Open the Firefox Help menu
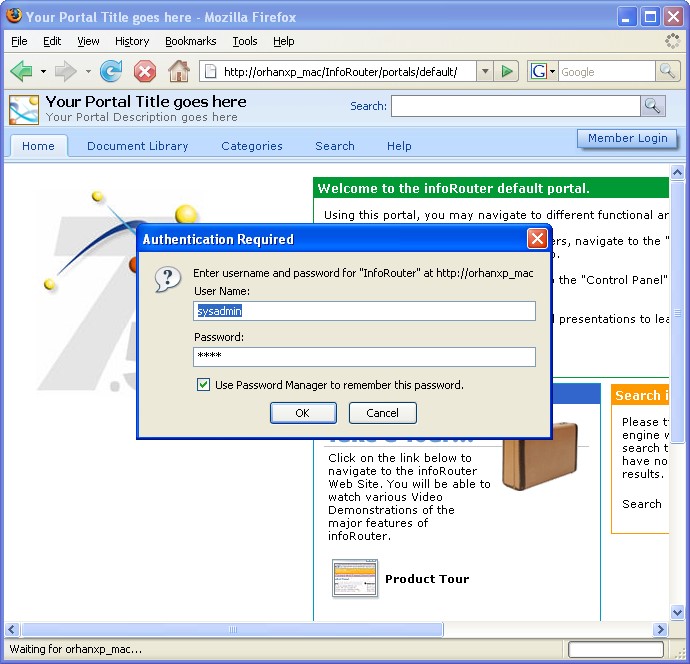This screenshot has height=664, width=690. [x=283, y=41]
